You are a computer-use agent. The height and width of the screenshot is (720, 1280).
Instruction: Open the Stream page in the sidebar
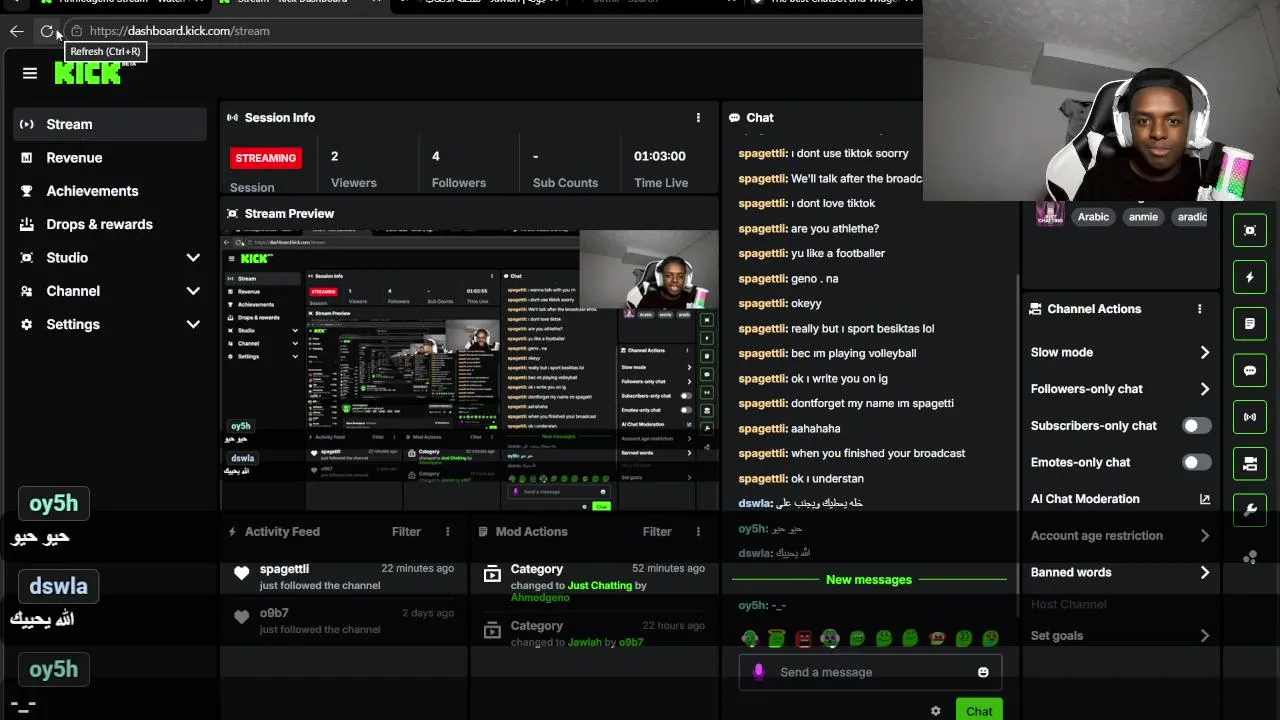pyautogui.click(x=110, y=124)
